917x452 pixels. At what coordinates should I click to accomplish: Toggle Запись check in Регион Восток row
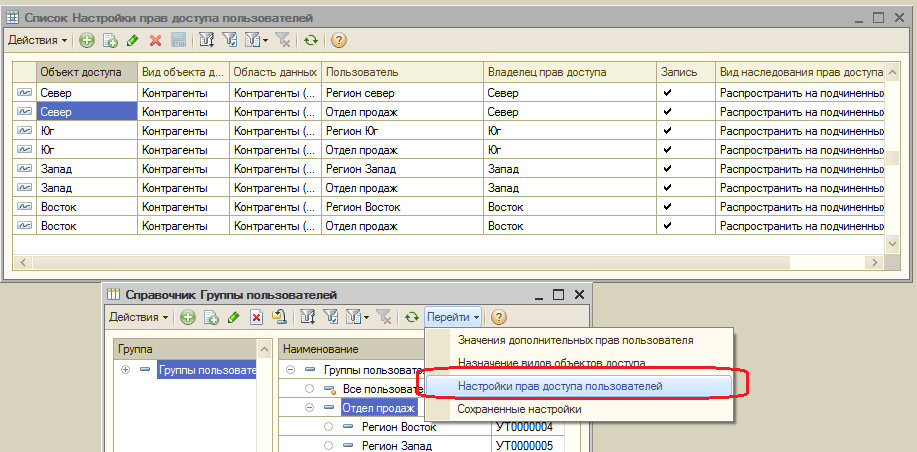(667, 207)
